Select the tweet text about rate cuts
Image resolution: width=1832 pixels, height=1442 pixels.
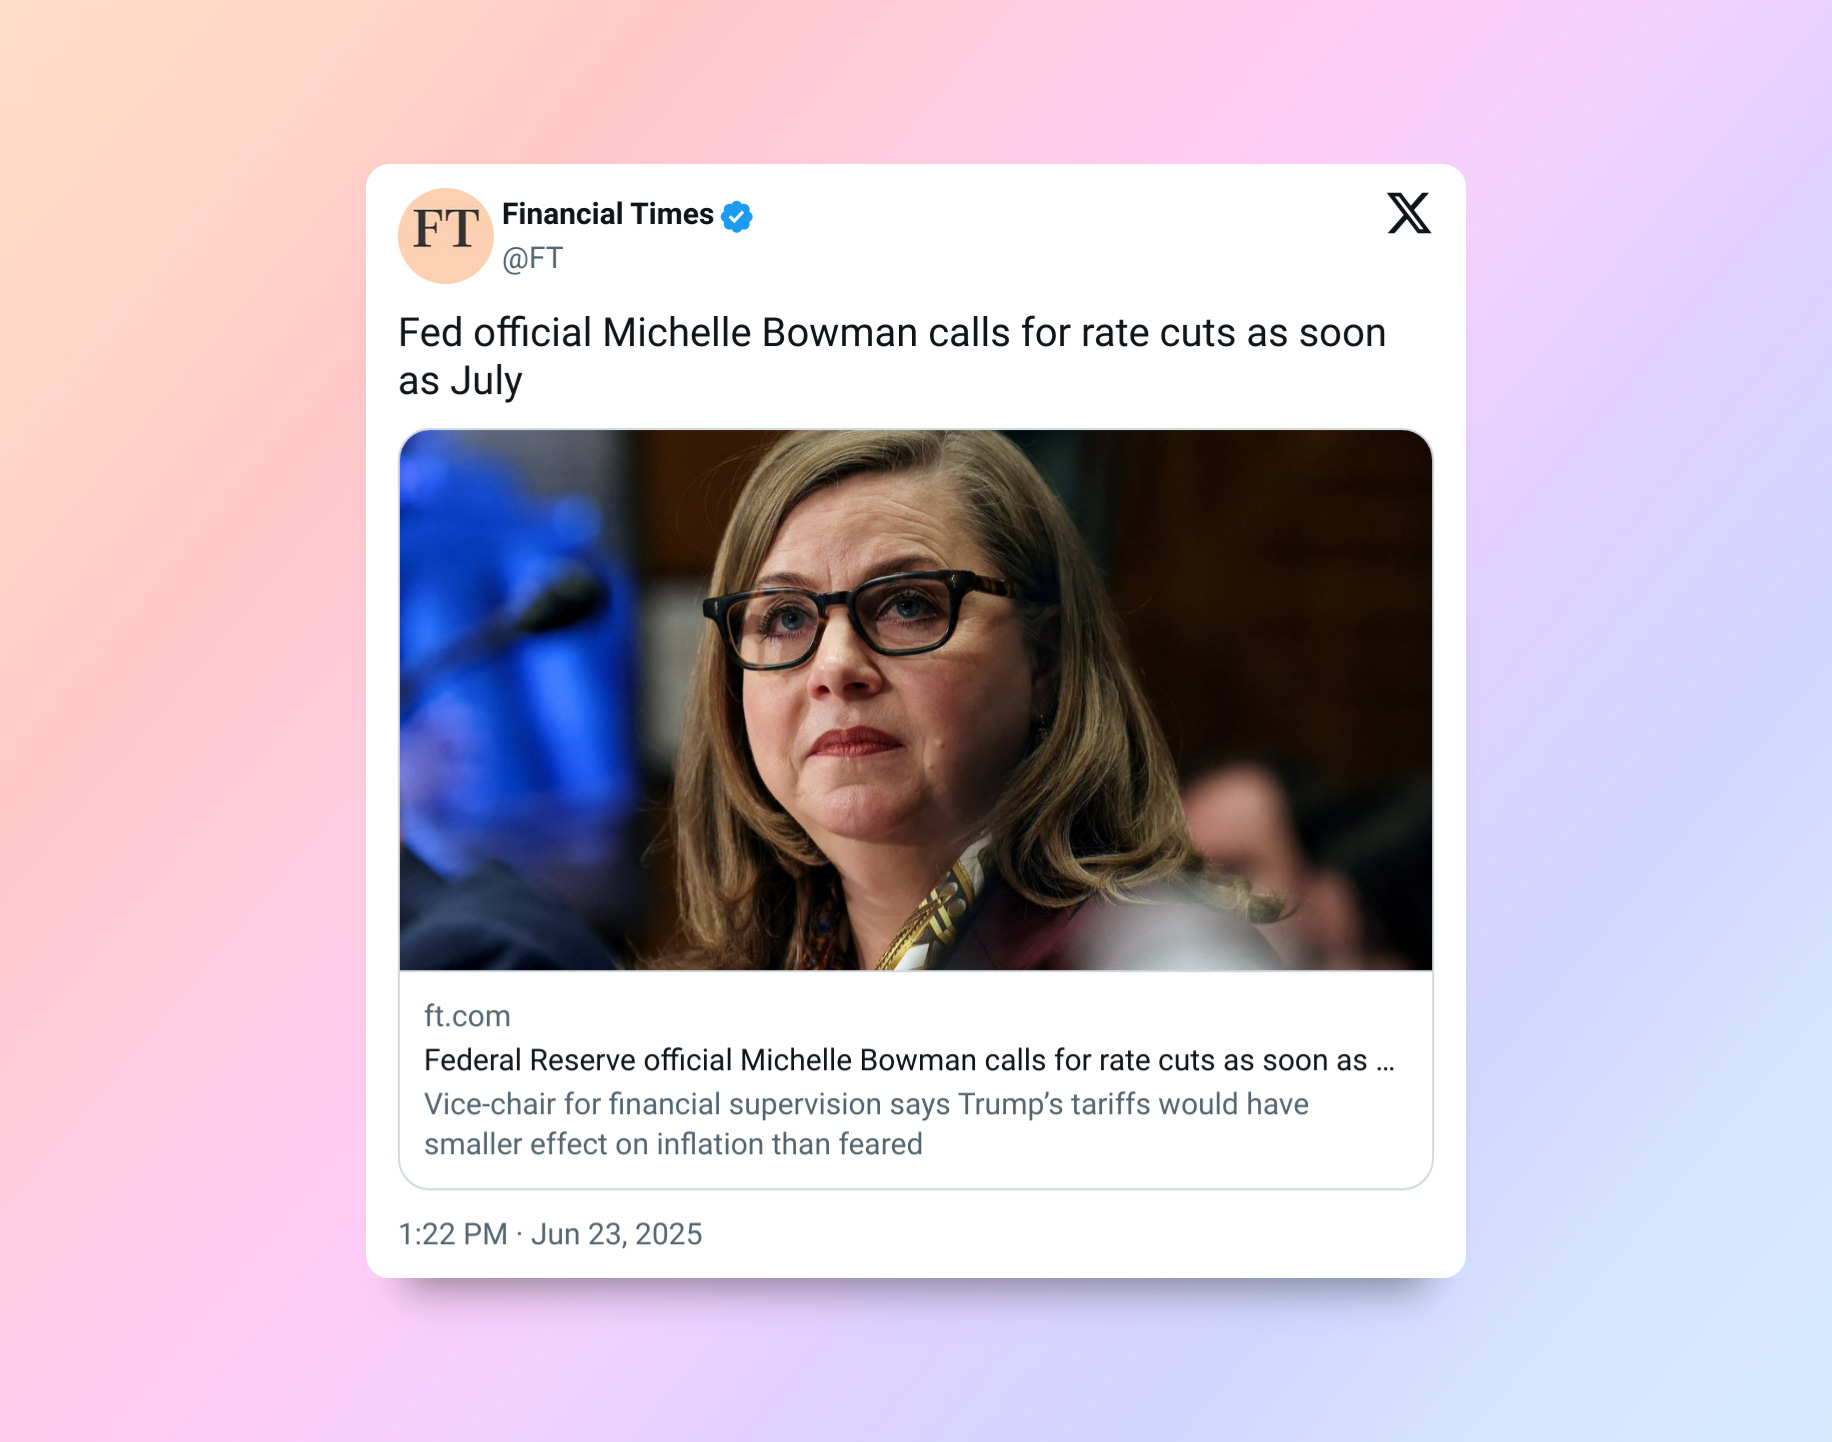[892, 357]
